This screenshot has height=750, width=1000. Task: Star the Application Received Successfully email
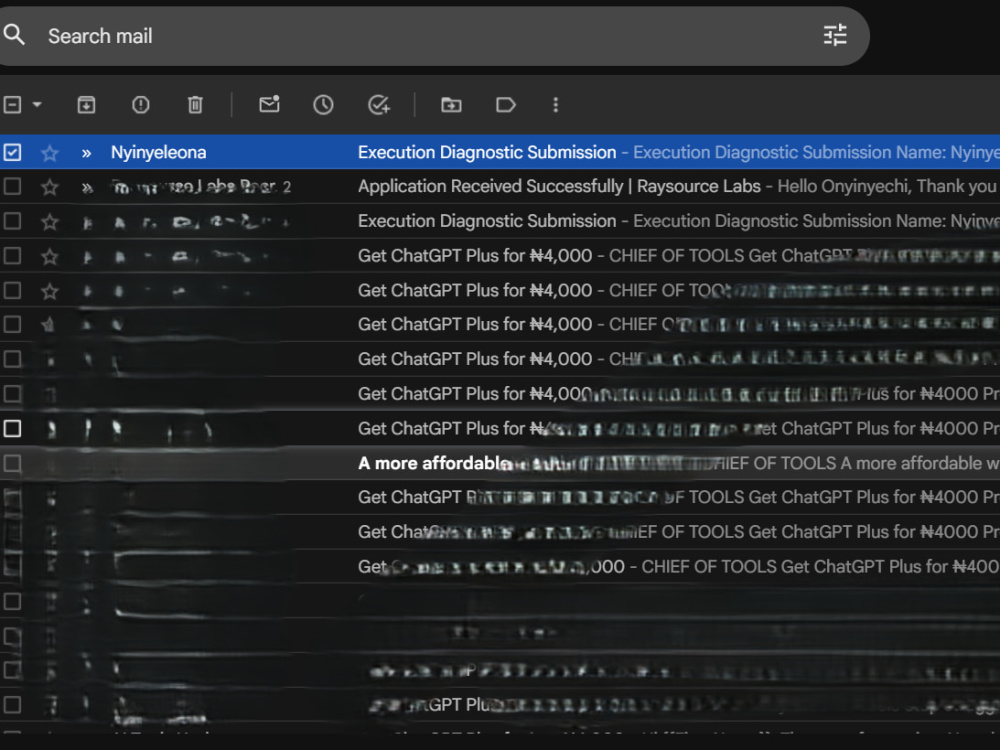click(50, 188)
